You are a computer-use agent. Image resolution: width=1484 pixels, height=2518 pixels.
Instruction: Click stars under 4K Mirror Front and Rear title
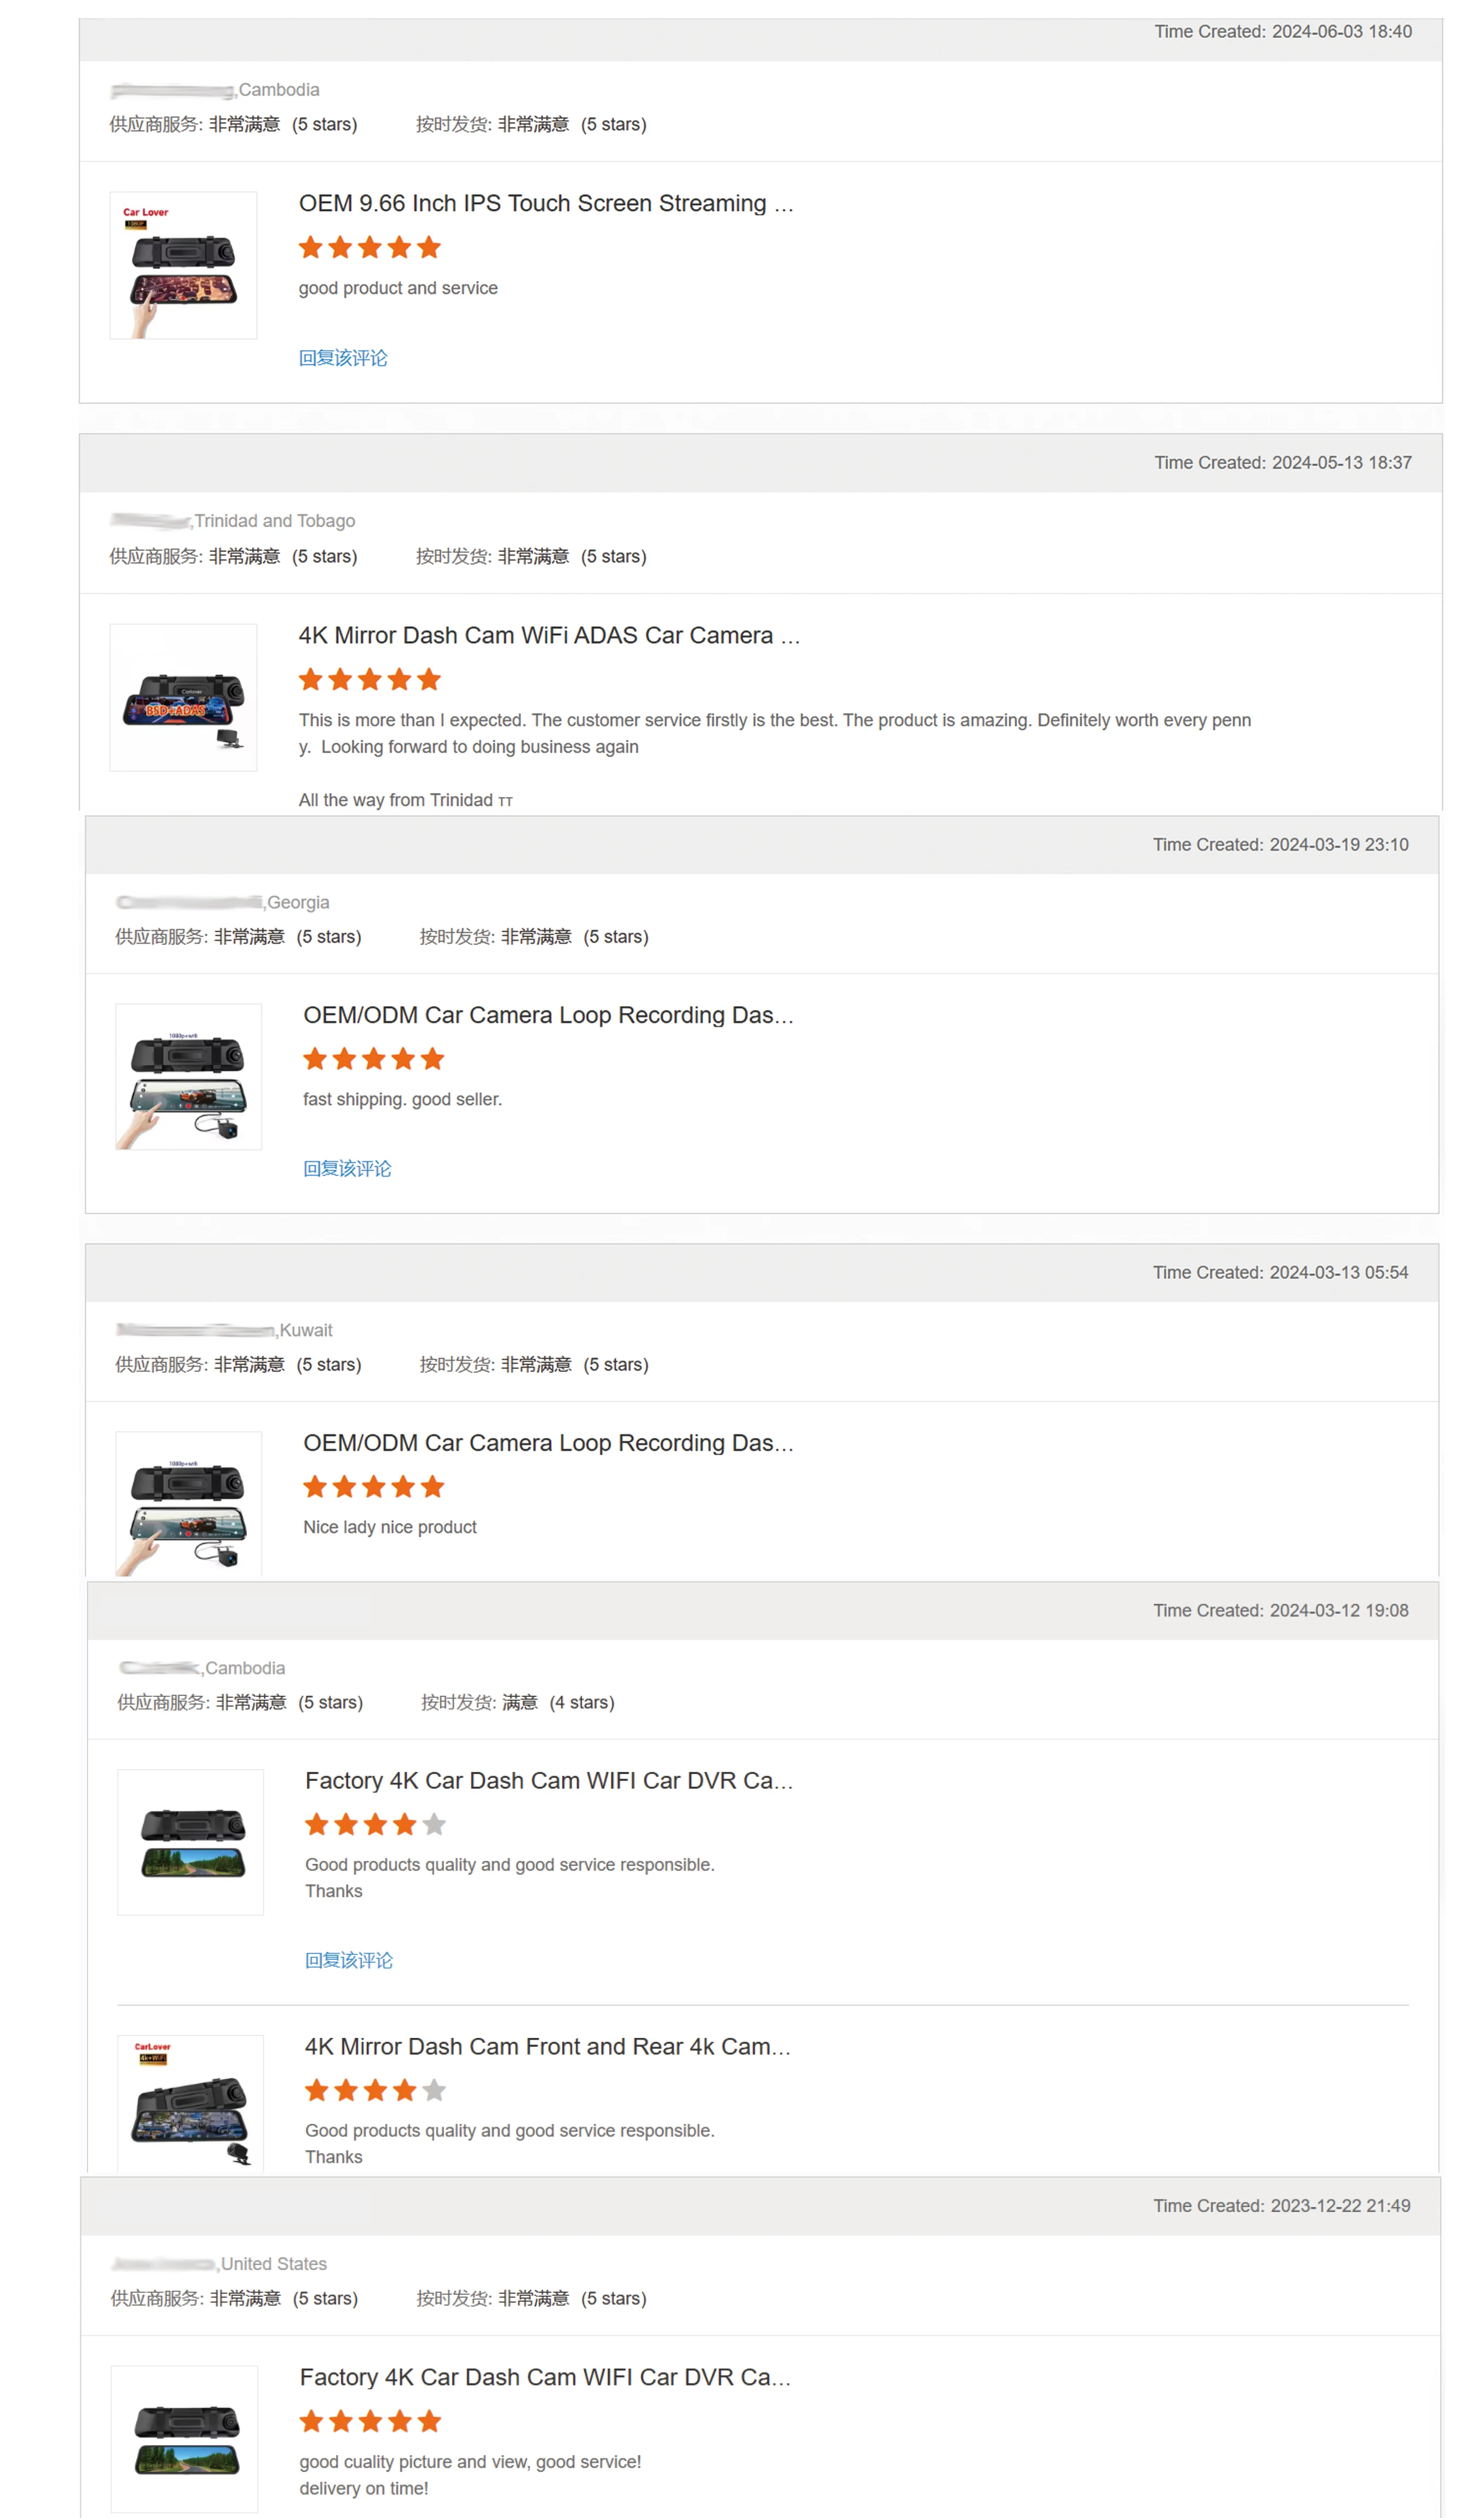point(375,2090)
